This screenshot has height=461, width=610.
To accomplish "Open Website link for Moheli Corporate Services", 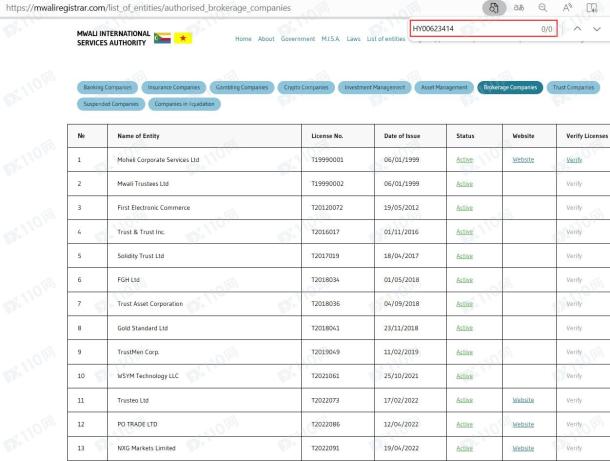I will pos(523,160).
